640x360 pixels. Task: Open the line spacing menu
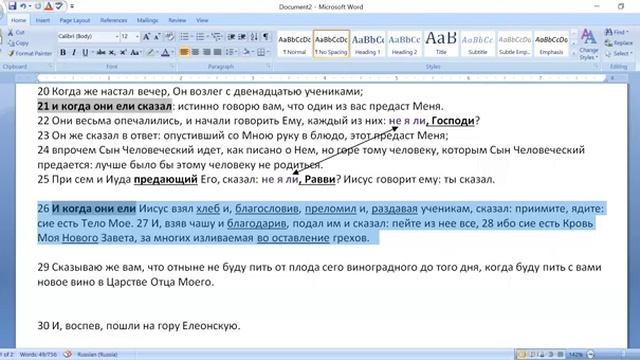pyautogui.click(x=231, y=52)
